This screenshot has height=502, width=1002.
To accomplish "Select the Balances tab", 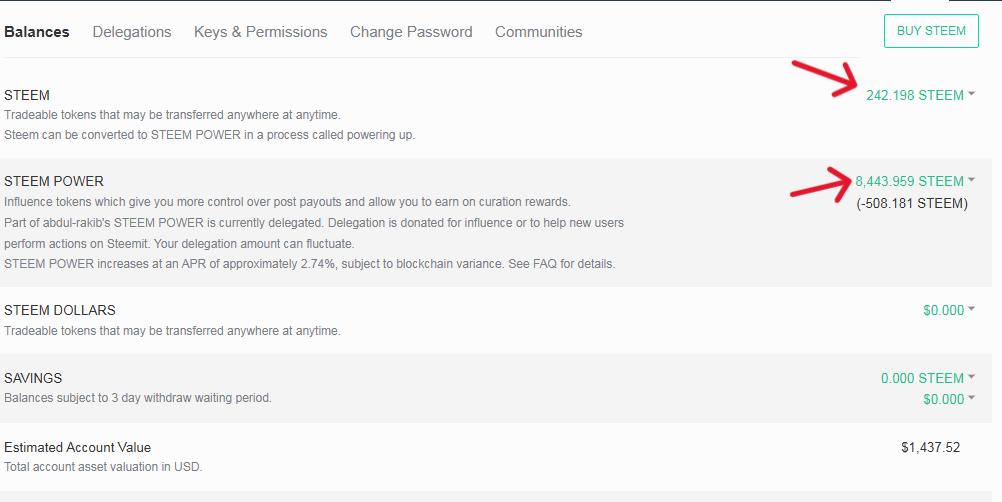I will pos(36,32).
